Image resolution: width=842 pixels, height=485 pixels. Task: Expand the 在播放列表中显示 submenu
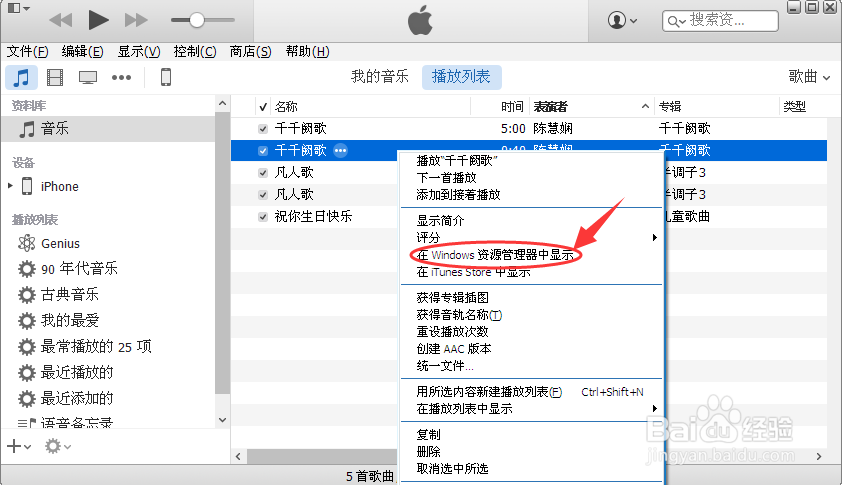point(531,409)
